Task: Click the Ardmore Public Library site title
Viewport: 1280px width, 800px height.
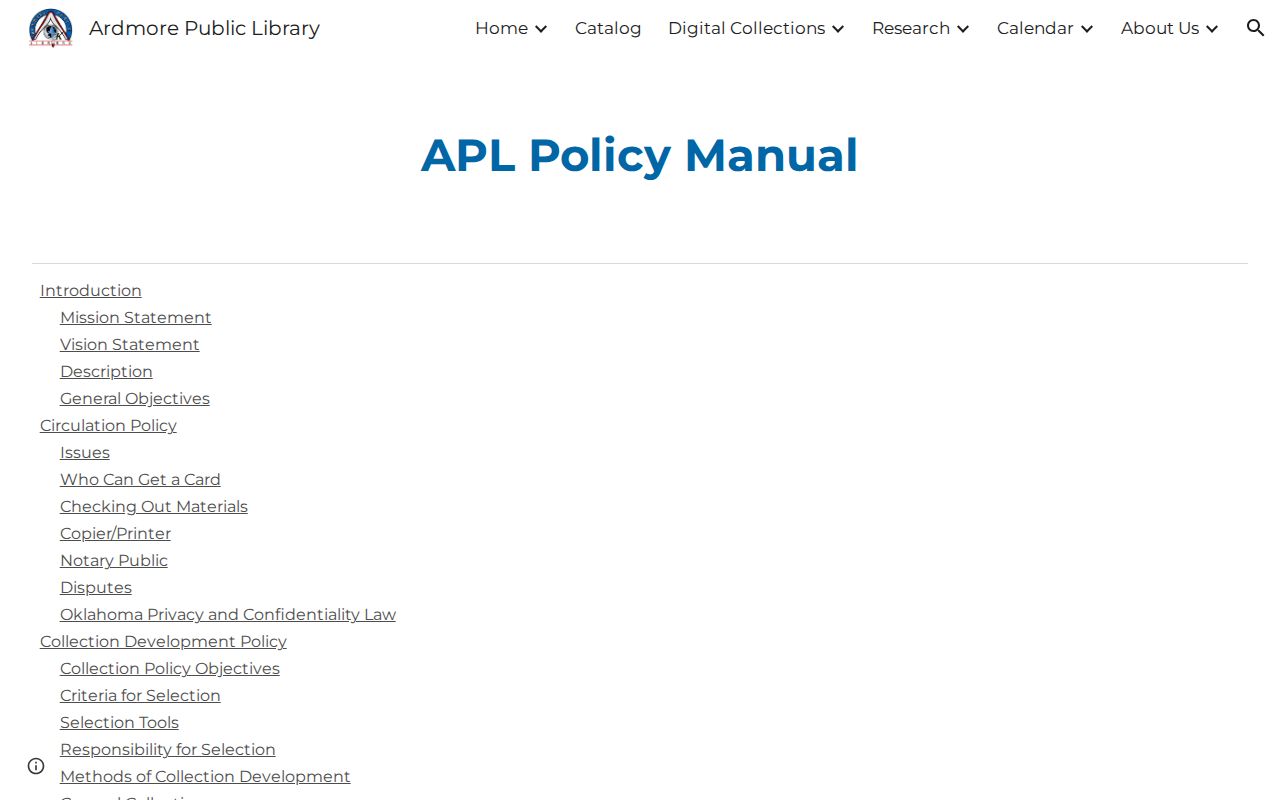Action: pyautogui.click(x=204, y=28)
